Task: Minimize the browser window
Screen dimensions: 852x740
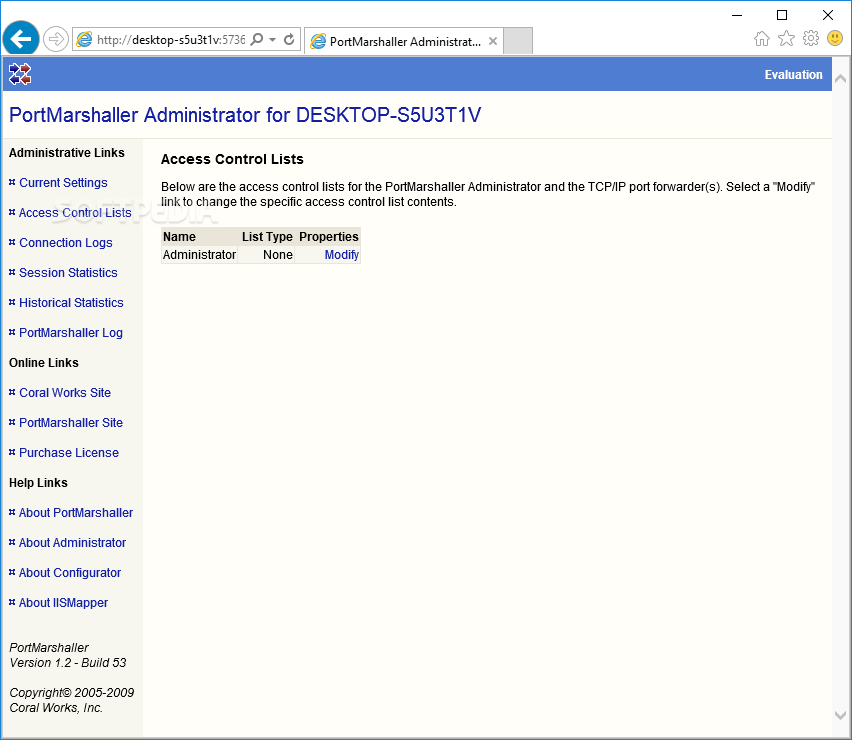Action: (736, 15)
